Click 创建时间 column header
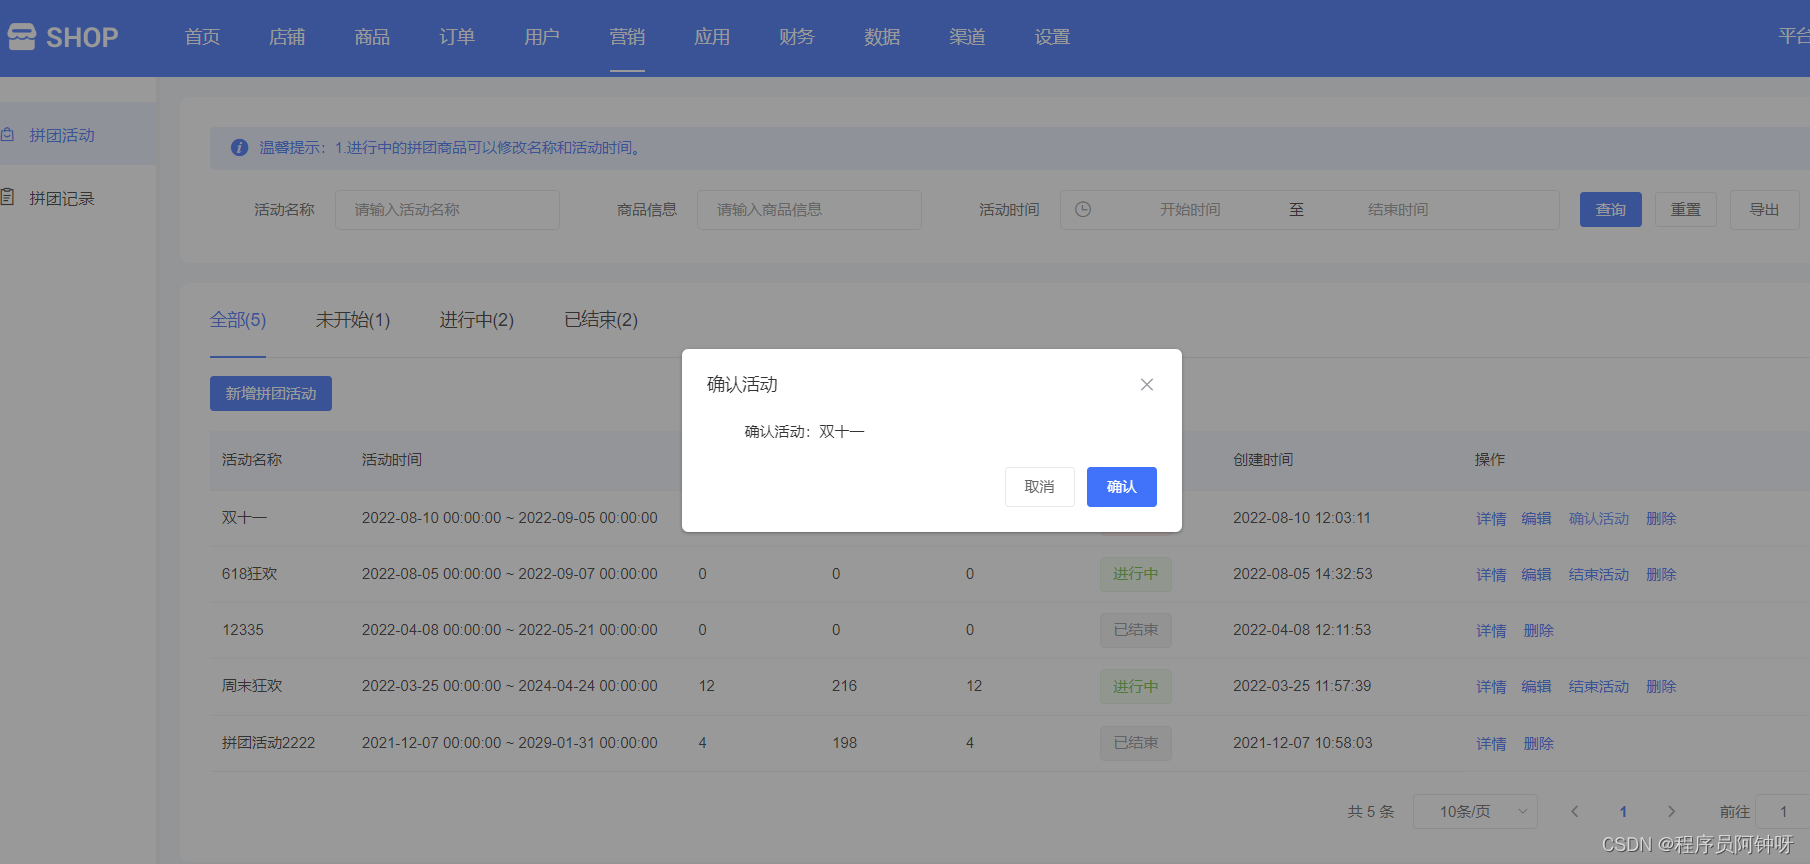Screen dimensions: 1810x864 [1263, 460]
